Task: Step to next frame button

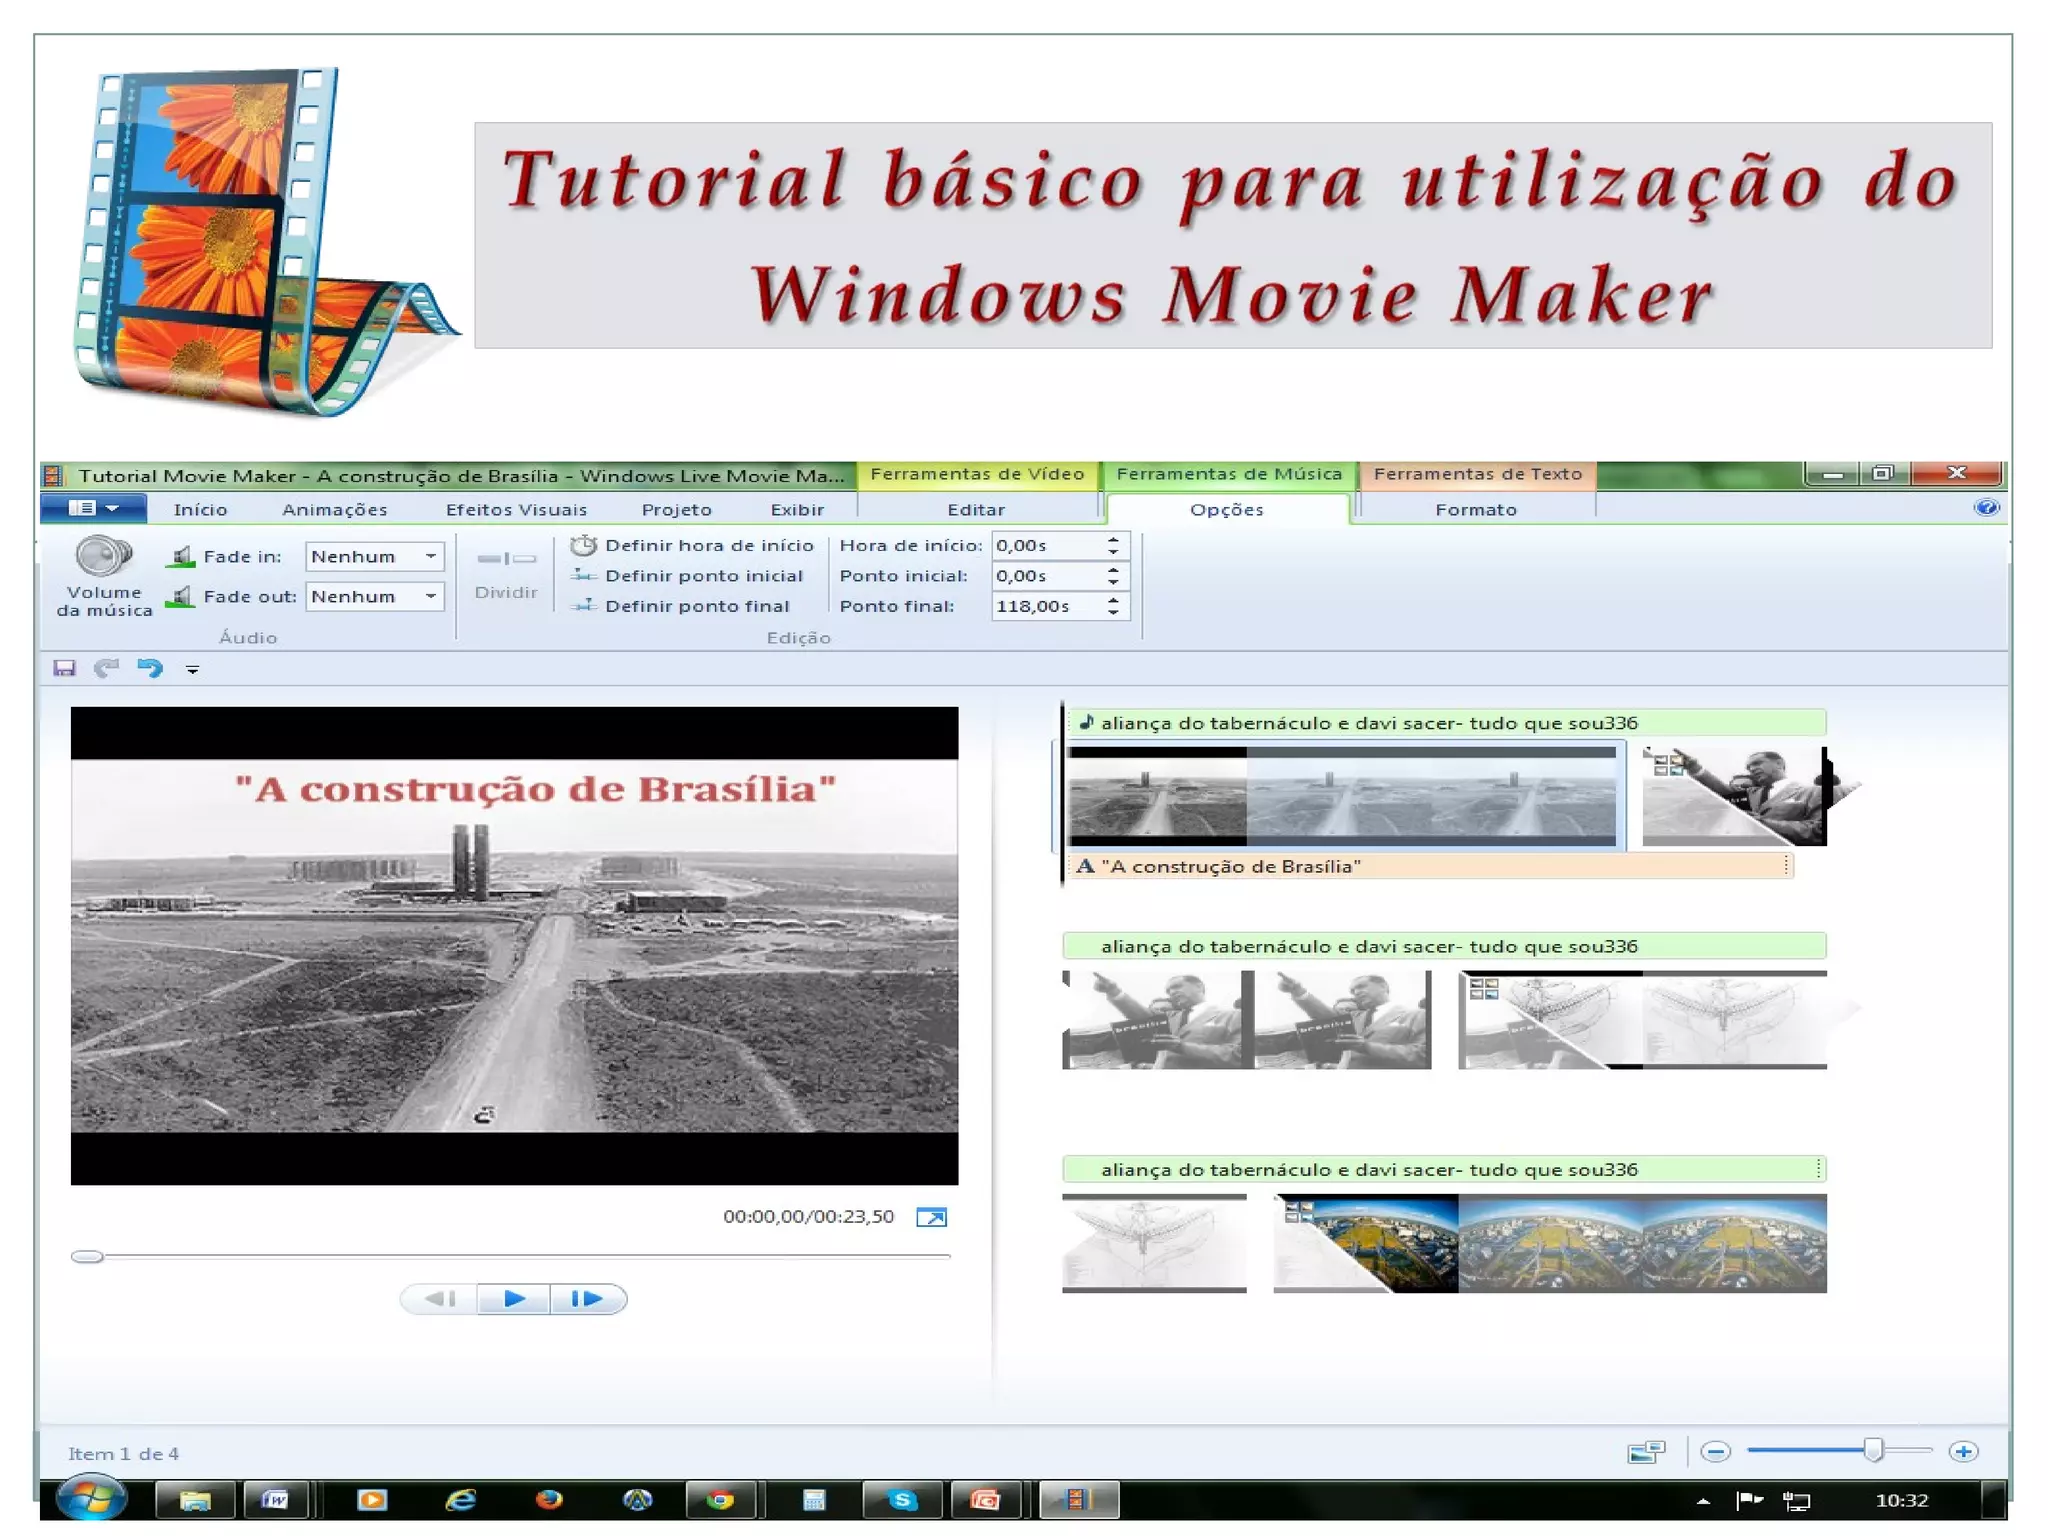Action: click(587, 1299)
